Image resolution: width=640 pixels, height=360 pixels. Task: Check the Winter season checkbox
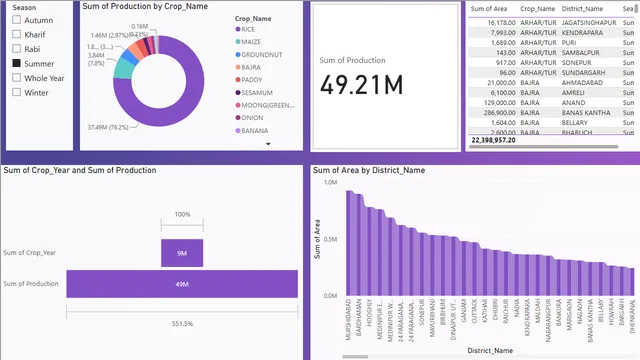click(x=16, y=92)
